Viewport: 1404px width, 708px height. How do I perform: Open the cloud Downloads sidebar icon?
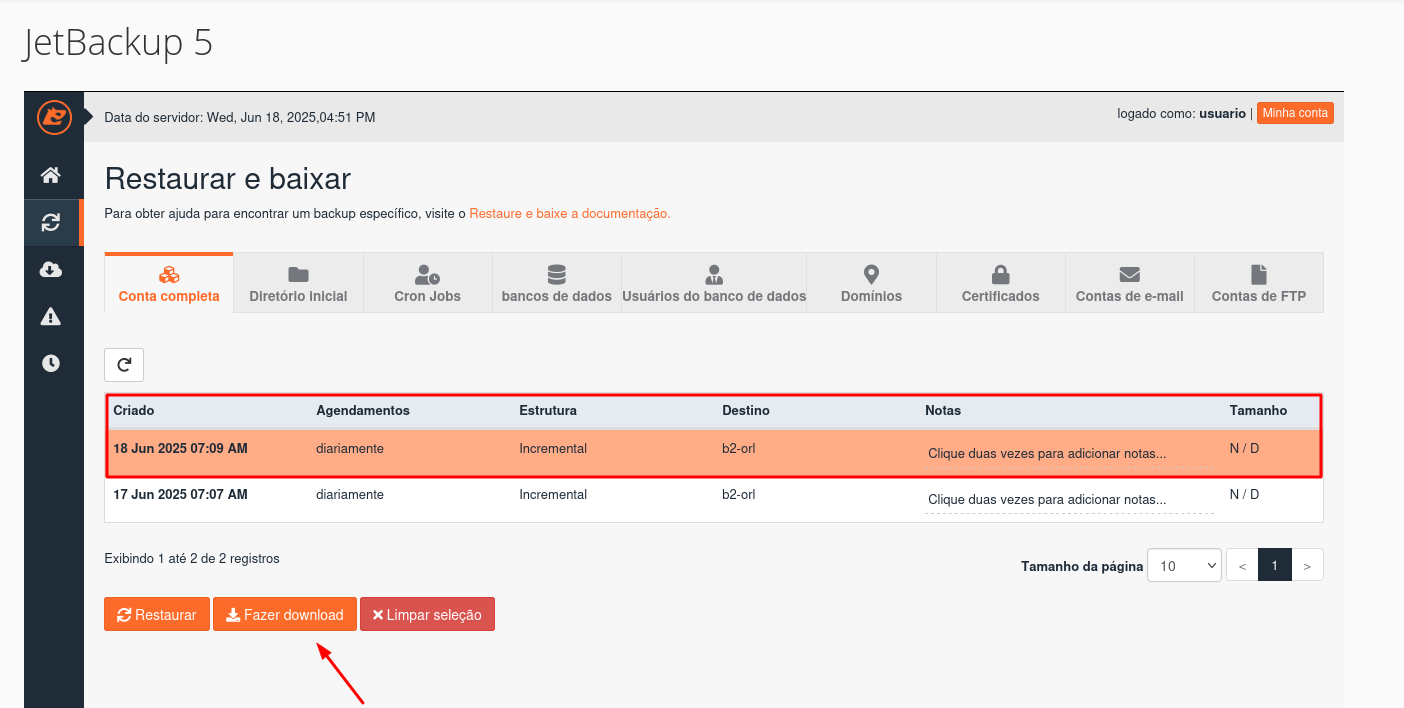coord(51,269)
